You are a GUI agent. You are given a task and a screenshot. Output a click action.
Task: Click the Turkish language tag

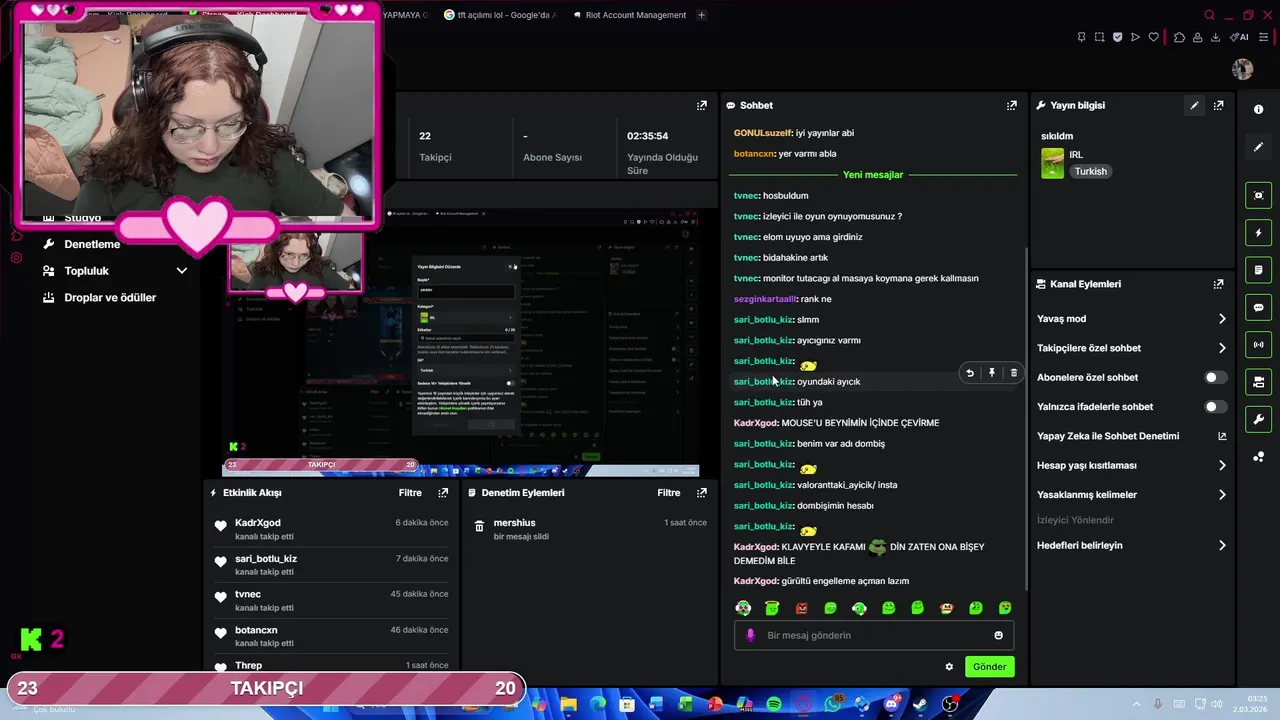coord(1090,172)
